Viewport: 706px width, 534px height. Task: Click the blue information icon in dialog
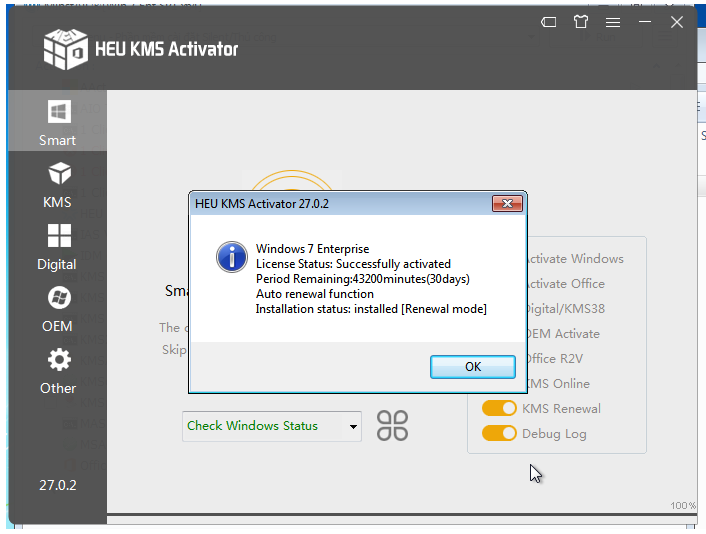232,257
